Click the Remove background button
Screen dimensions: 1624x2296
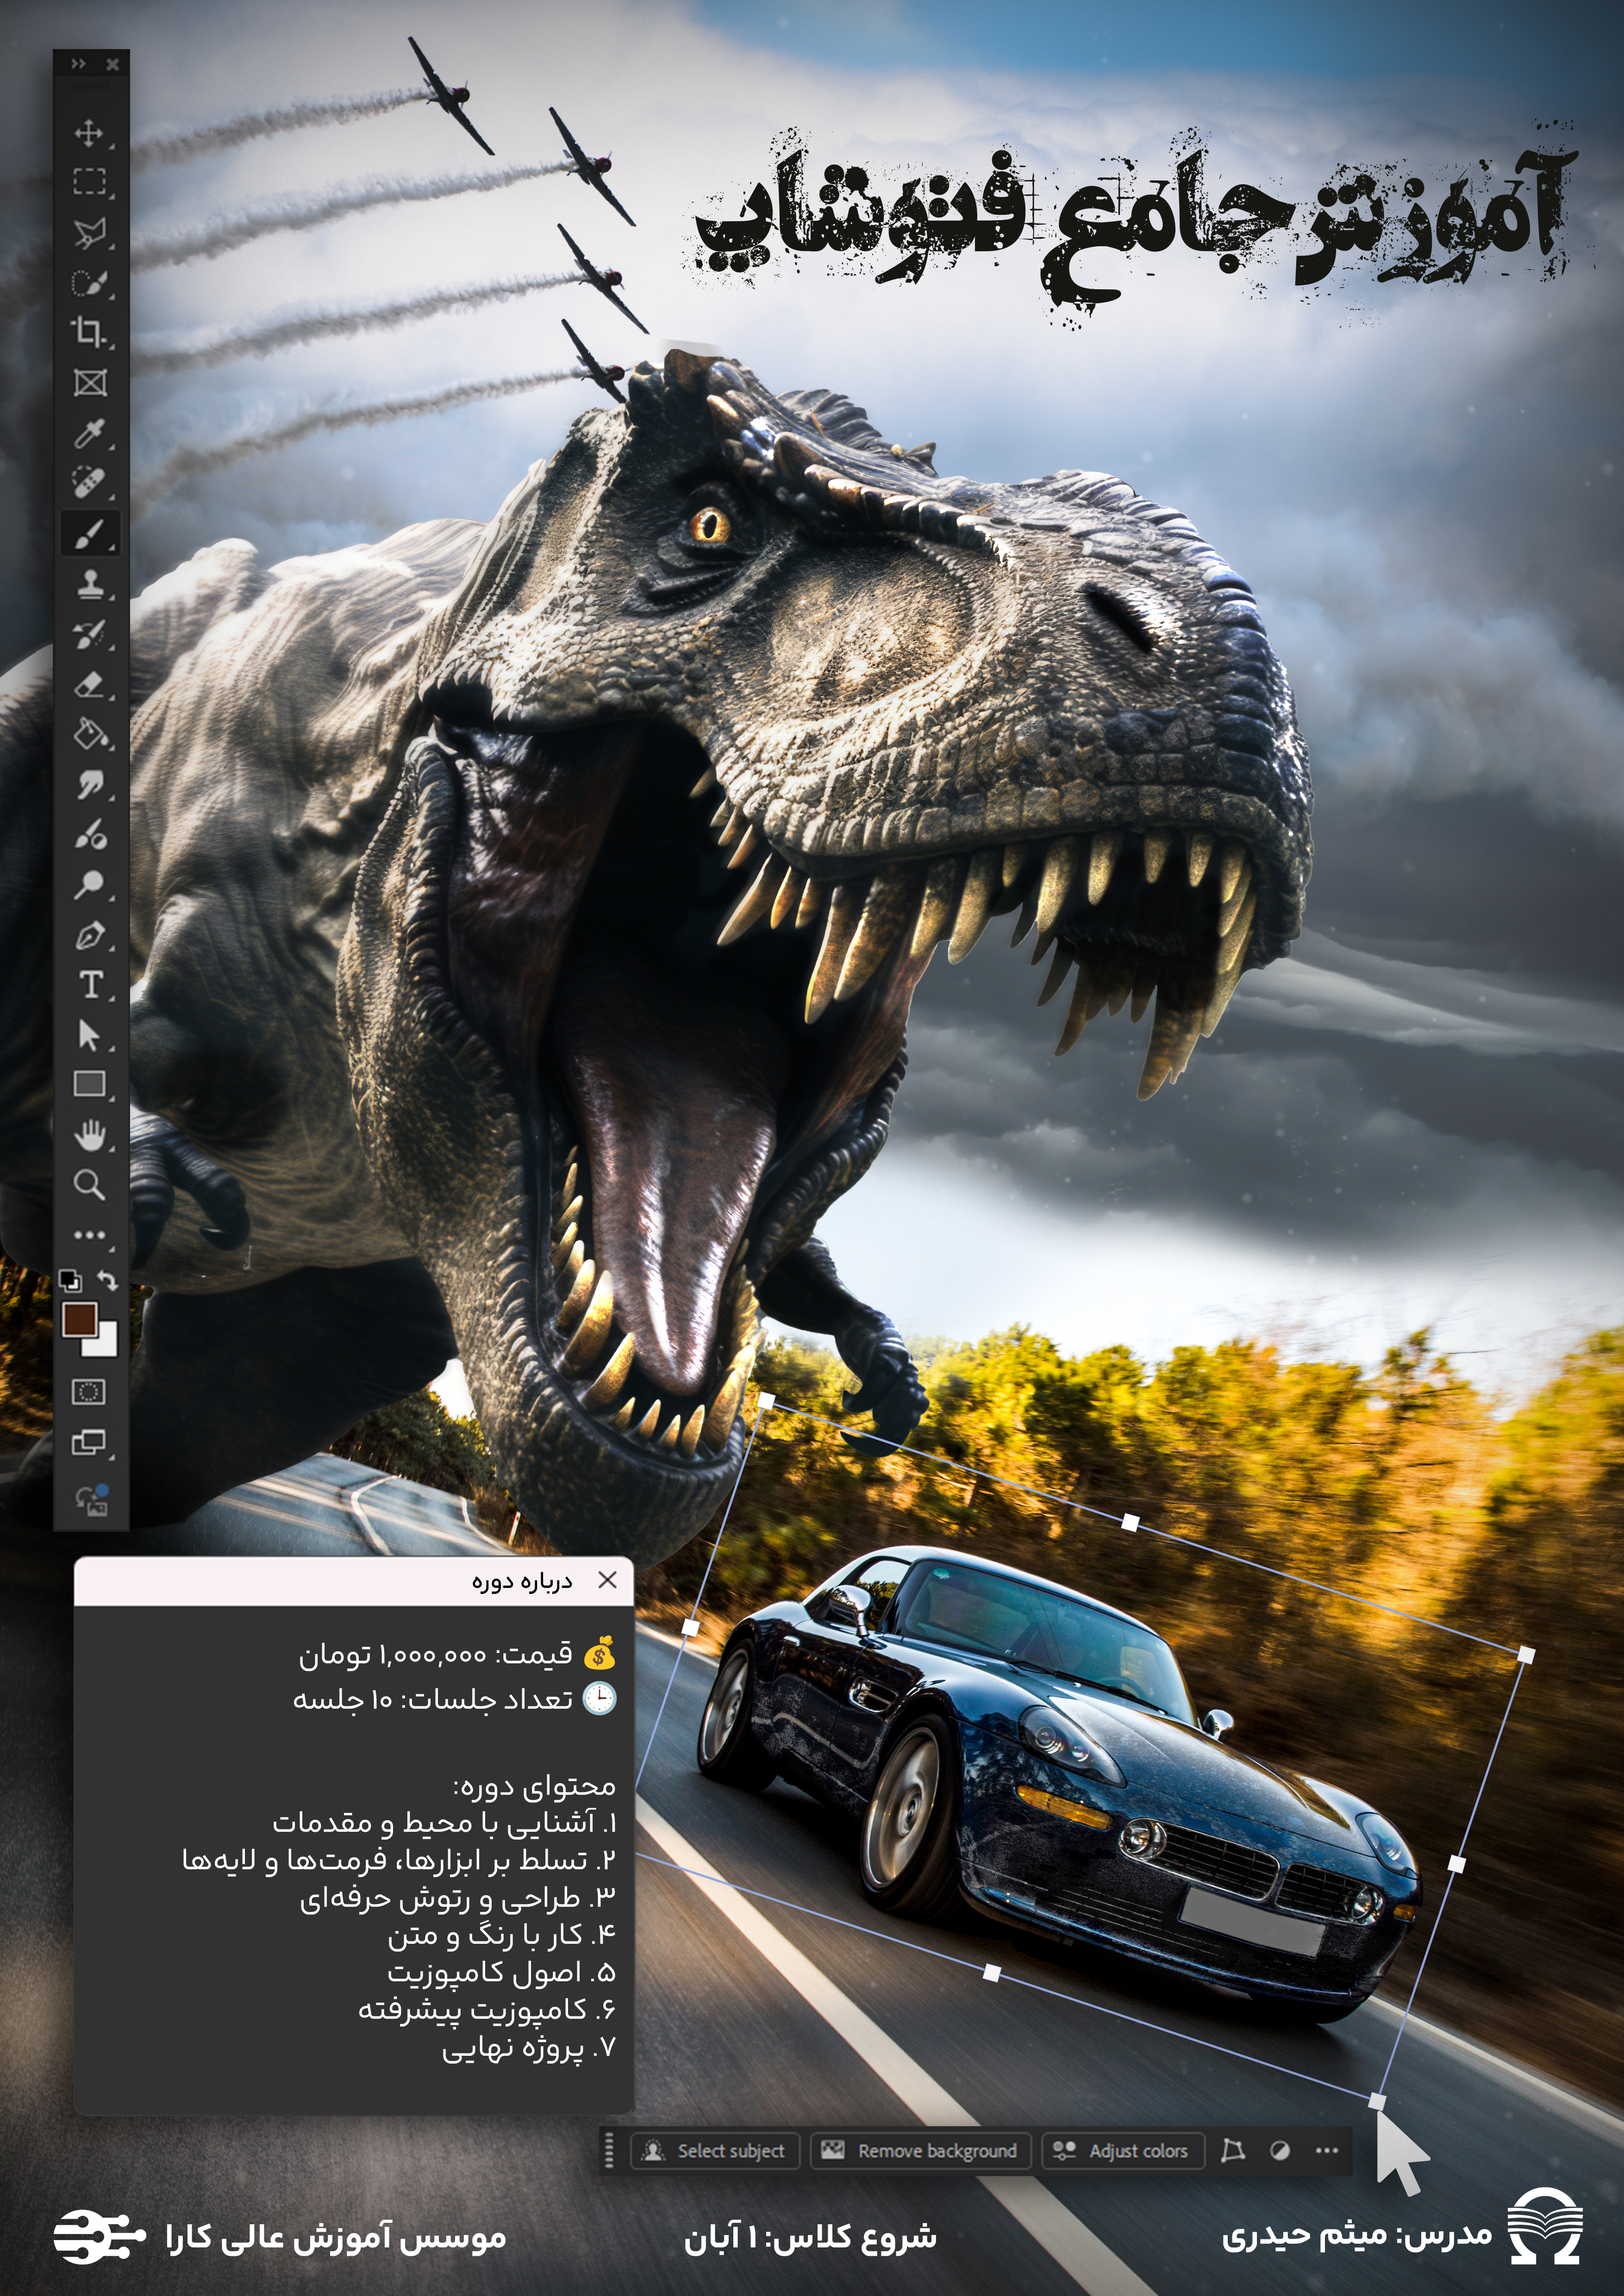click(x=920, y=2151)
